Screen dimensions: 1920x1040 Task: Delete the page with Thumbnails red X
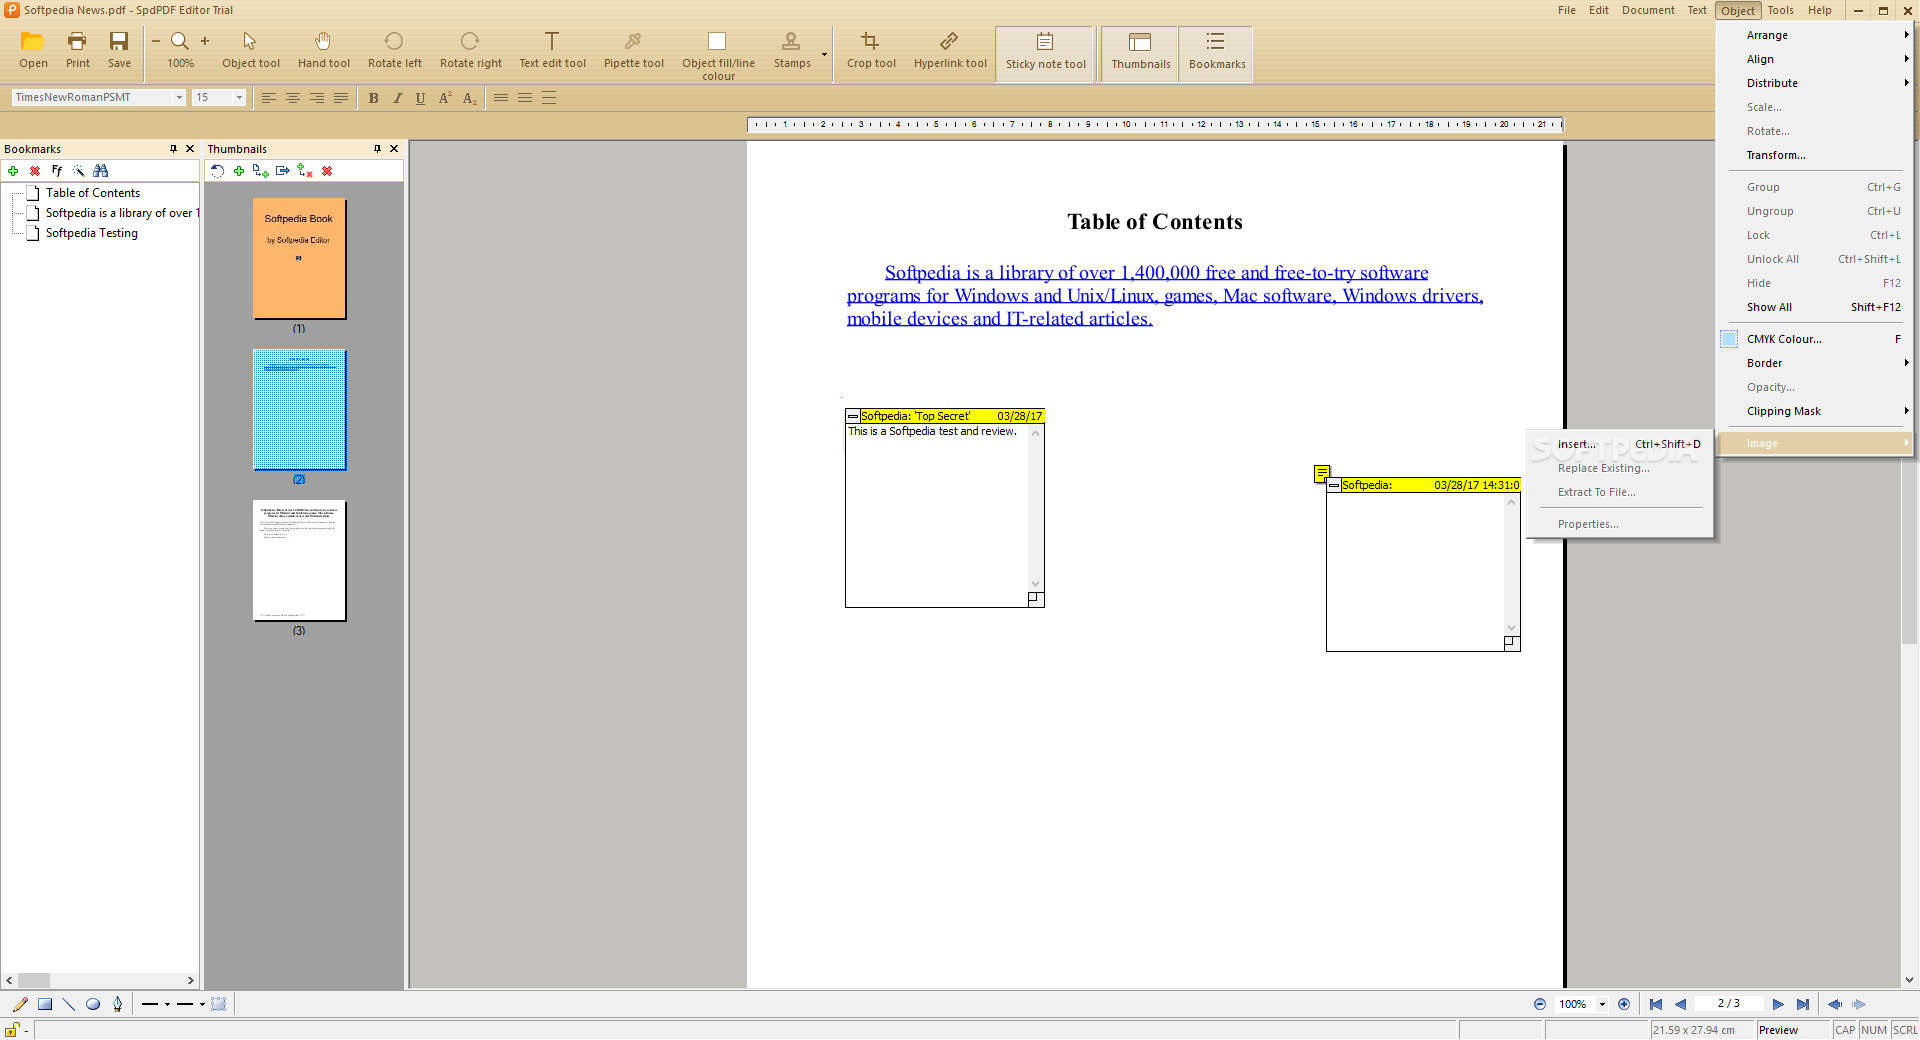[x=327, y=171]
